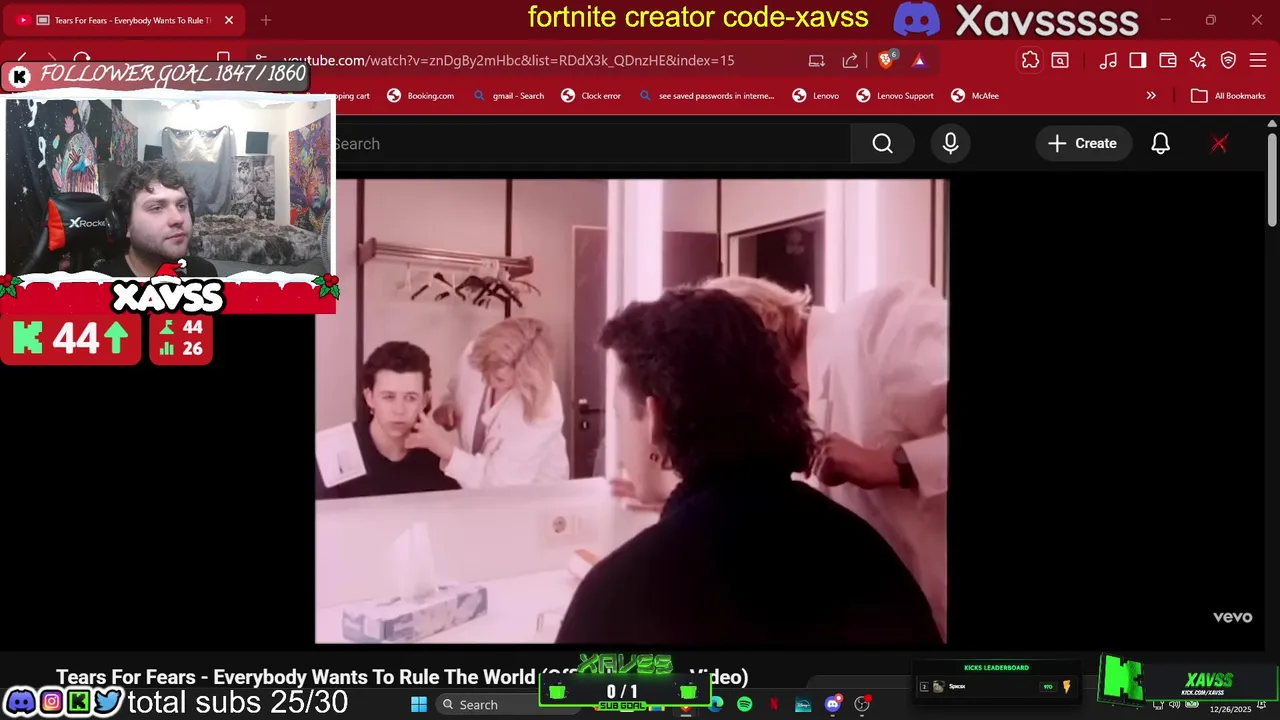Open a new browser tab with plus
1280x720 pixels.
pyautogui.click(x=266, y=20)
